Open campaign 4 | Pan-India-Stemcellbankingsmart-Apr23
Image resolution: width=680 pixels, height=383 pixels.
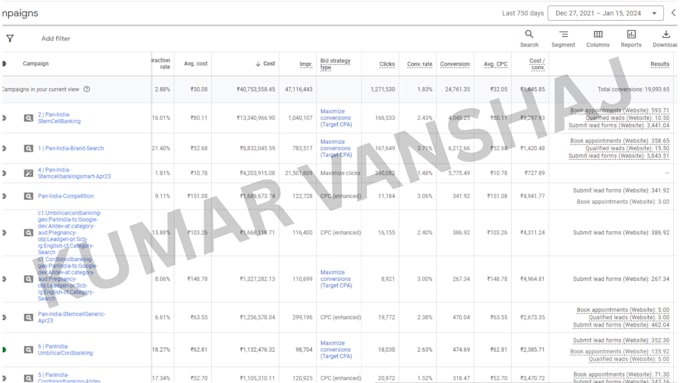tap(74, 173)
